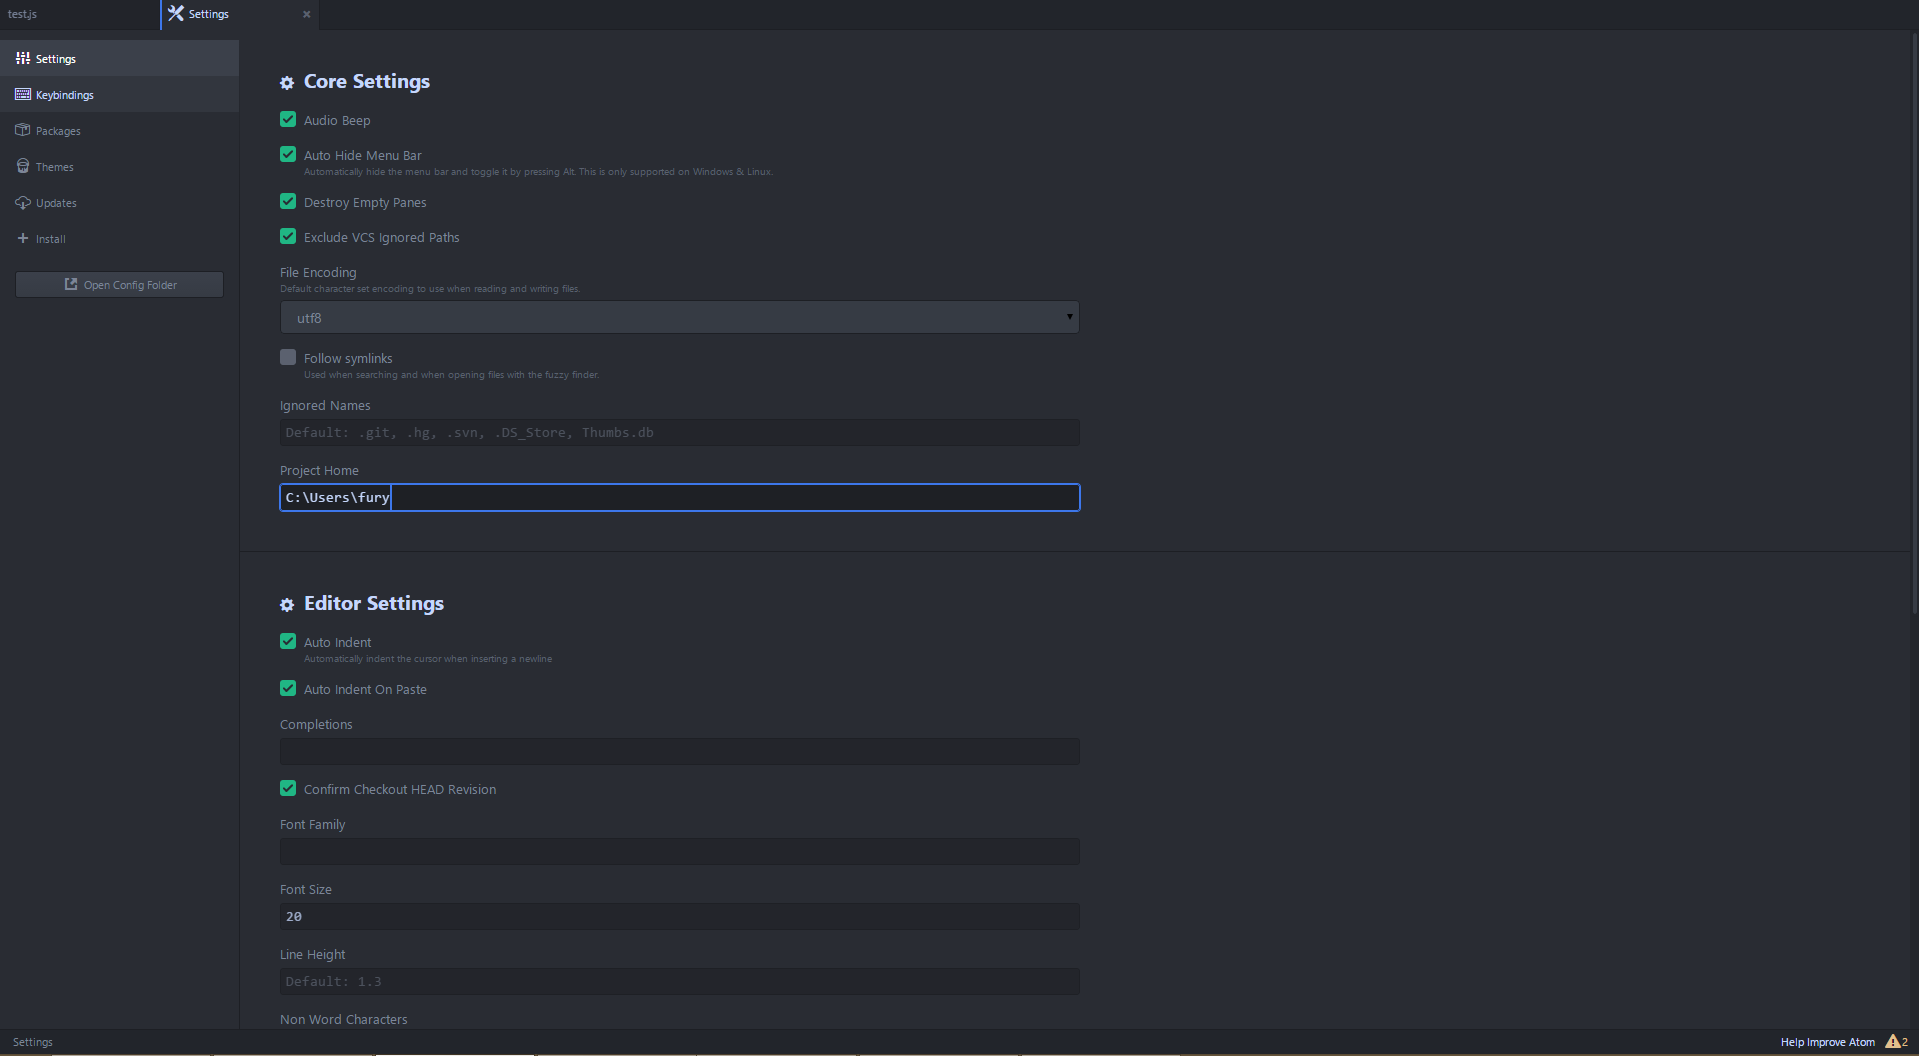Click the Font Size input field
The width and height of the screenshot is (1919, 1056).
point(679,917)
